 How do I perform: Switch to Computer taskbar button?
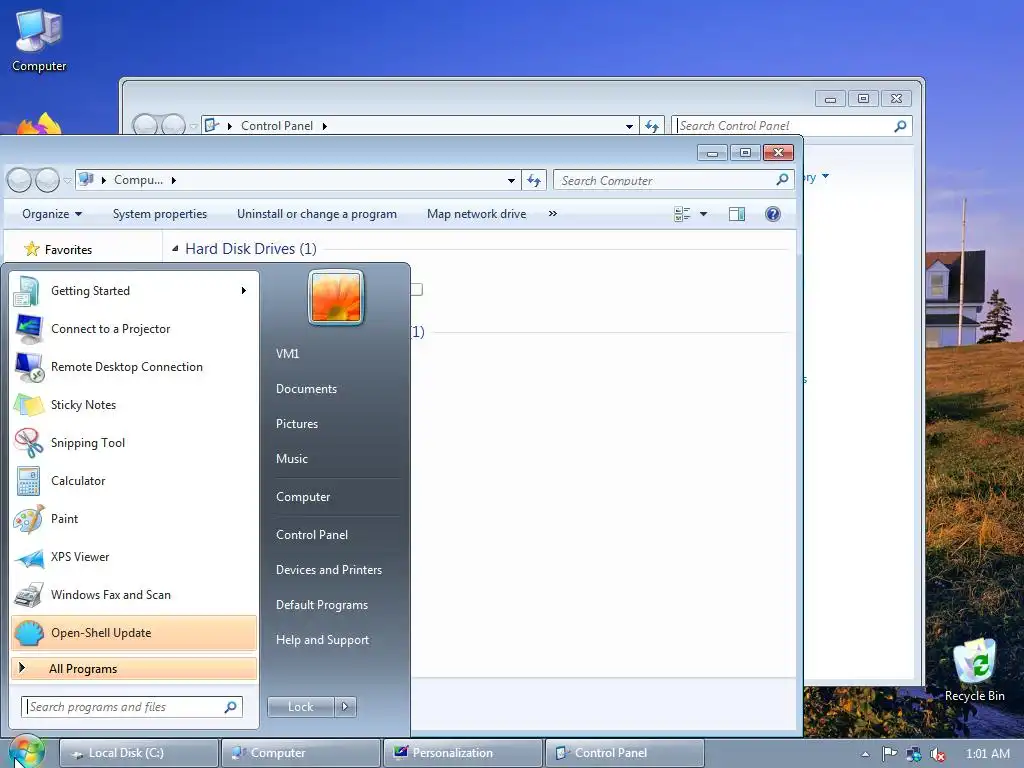click(301, 753)
